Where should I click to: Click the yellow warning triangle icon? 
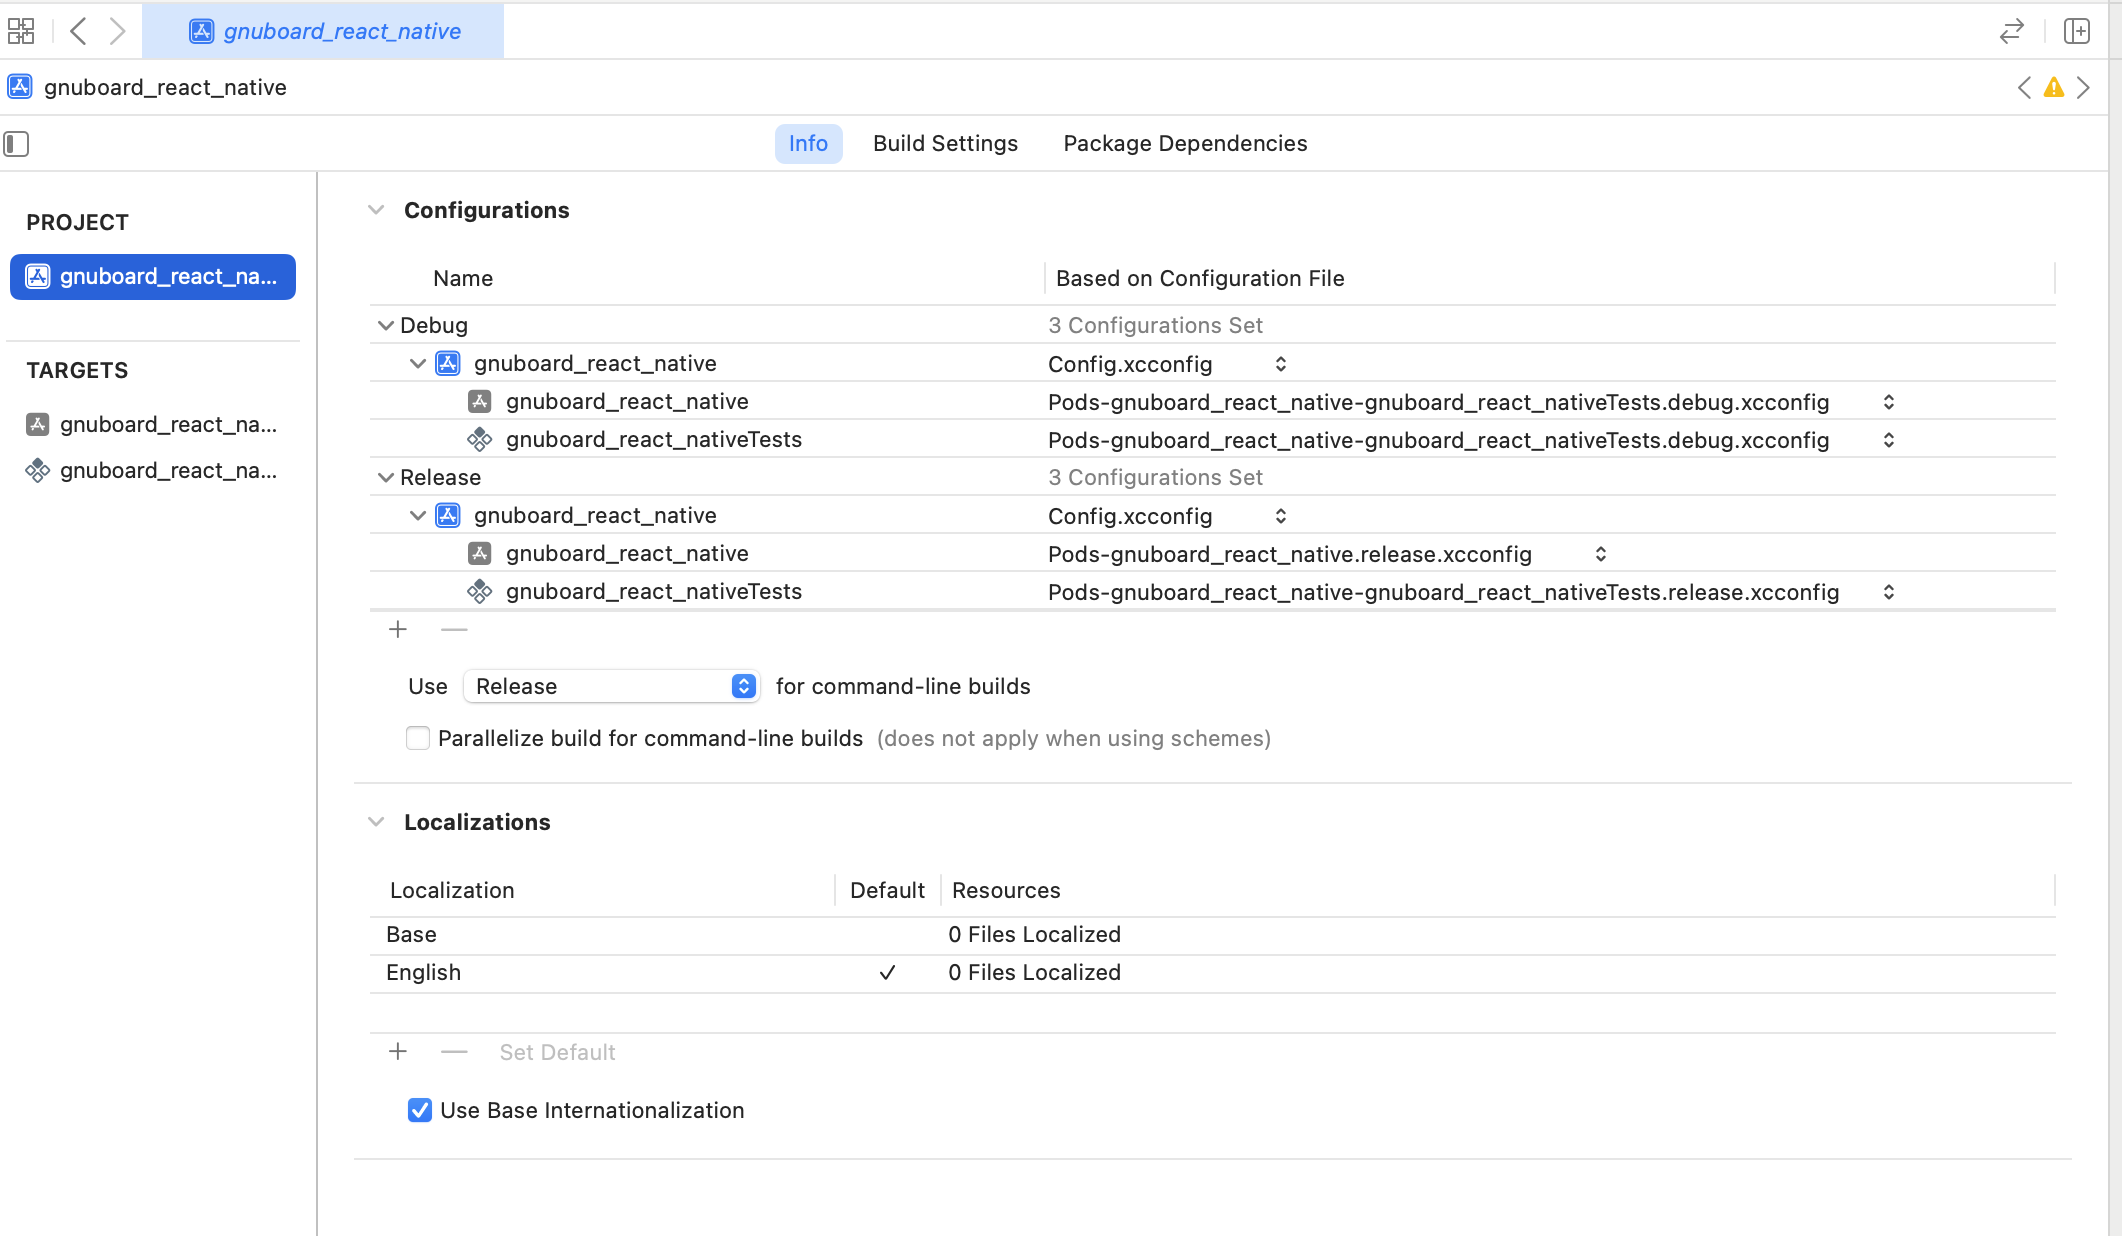point(2053,88)
